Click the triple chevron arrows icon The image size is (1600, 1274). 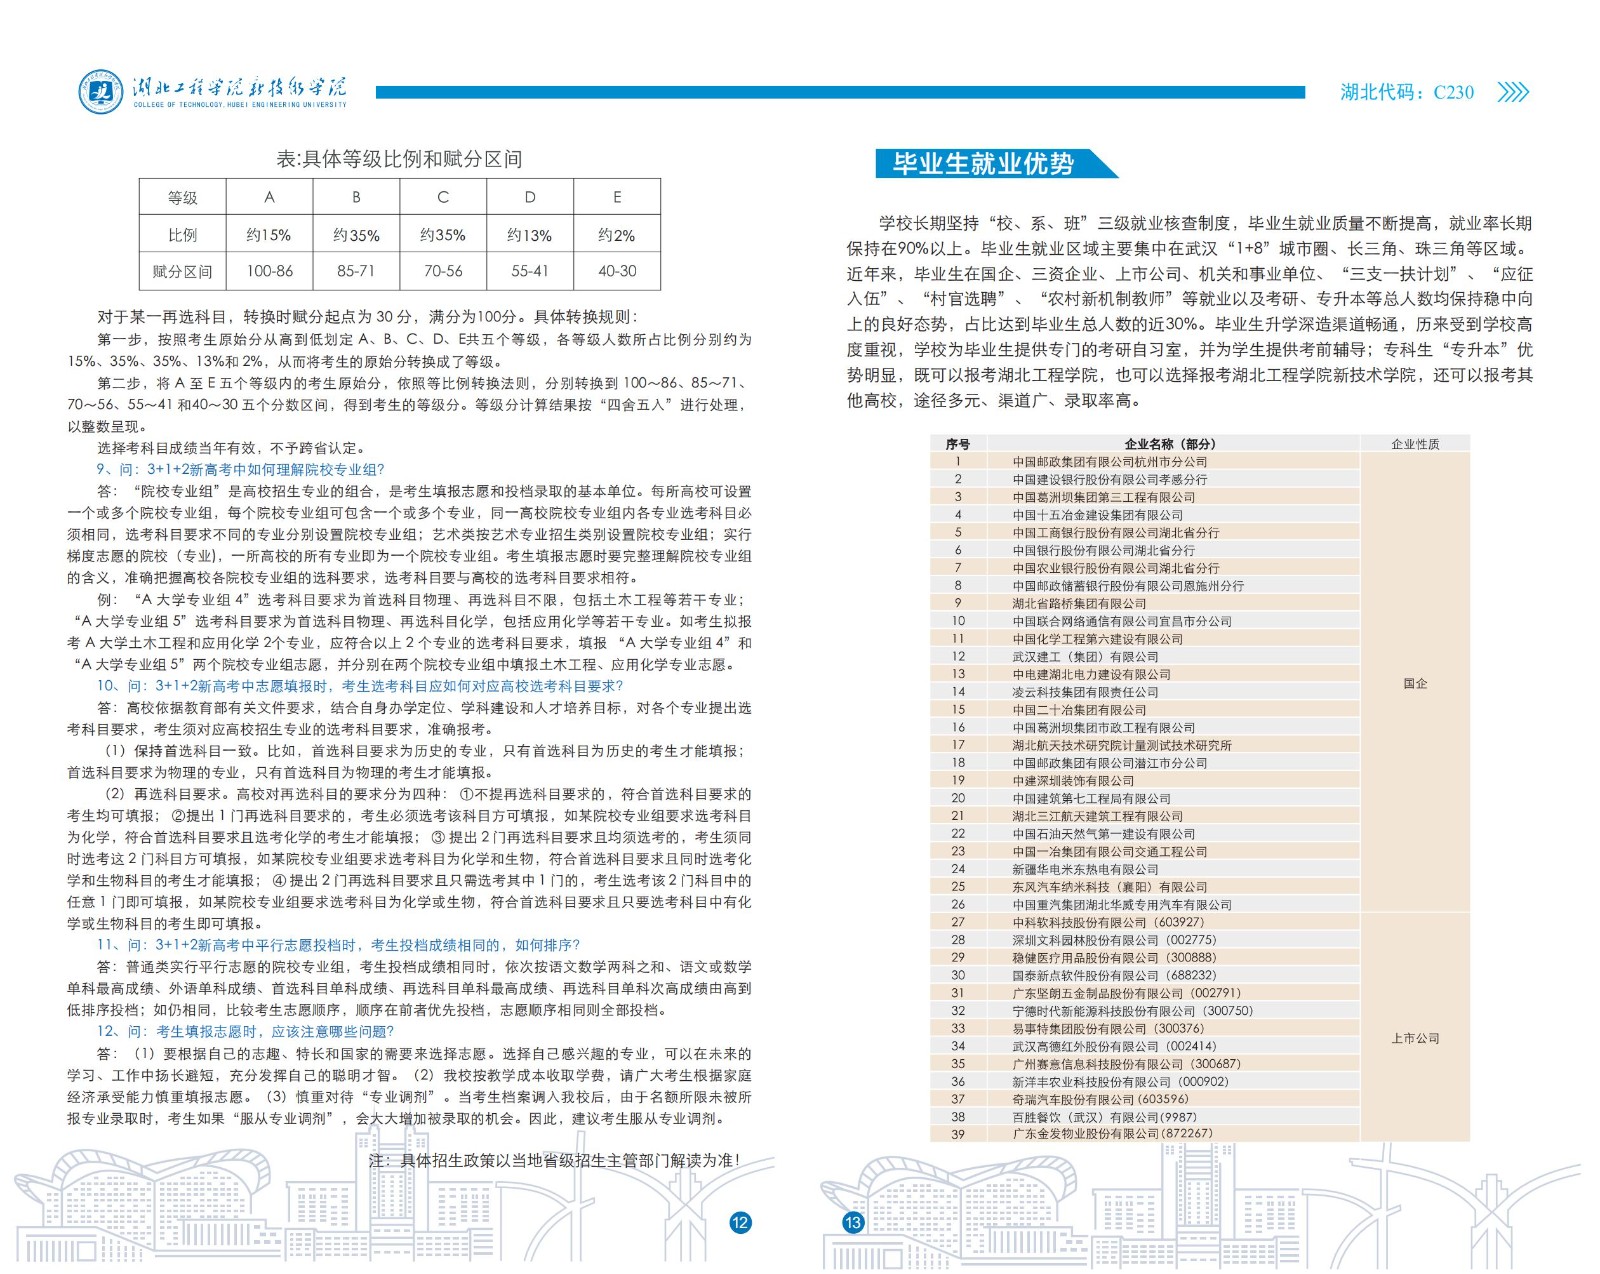(1513, 92)
